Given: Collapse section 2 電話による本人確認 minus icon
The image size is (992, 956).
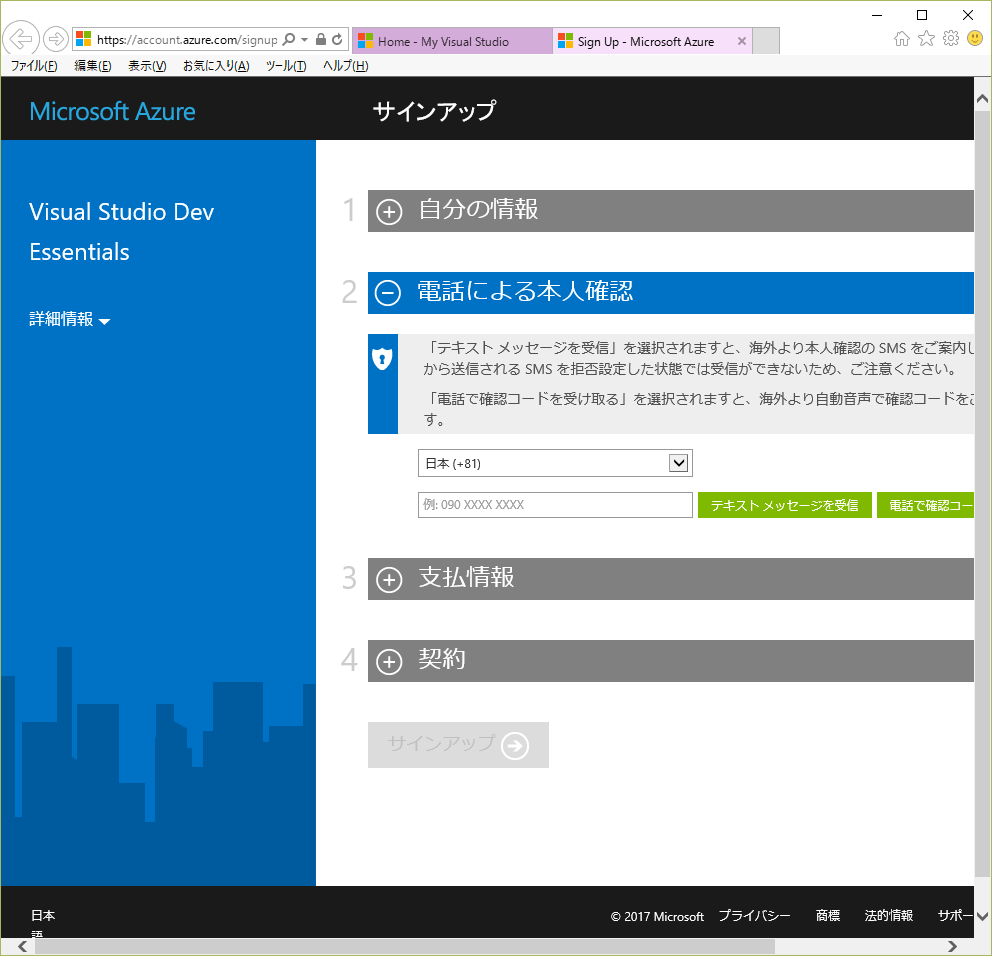Looking at the screenshot, I should coord(388,293).
